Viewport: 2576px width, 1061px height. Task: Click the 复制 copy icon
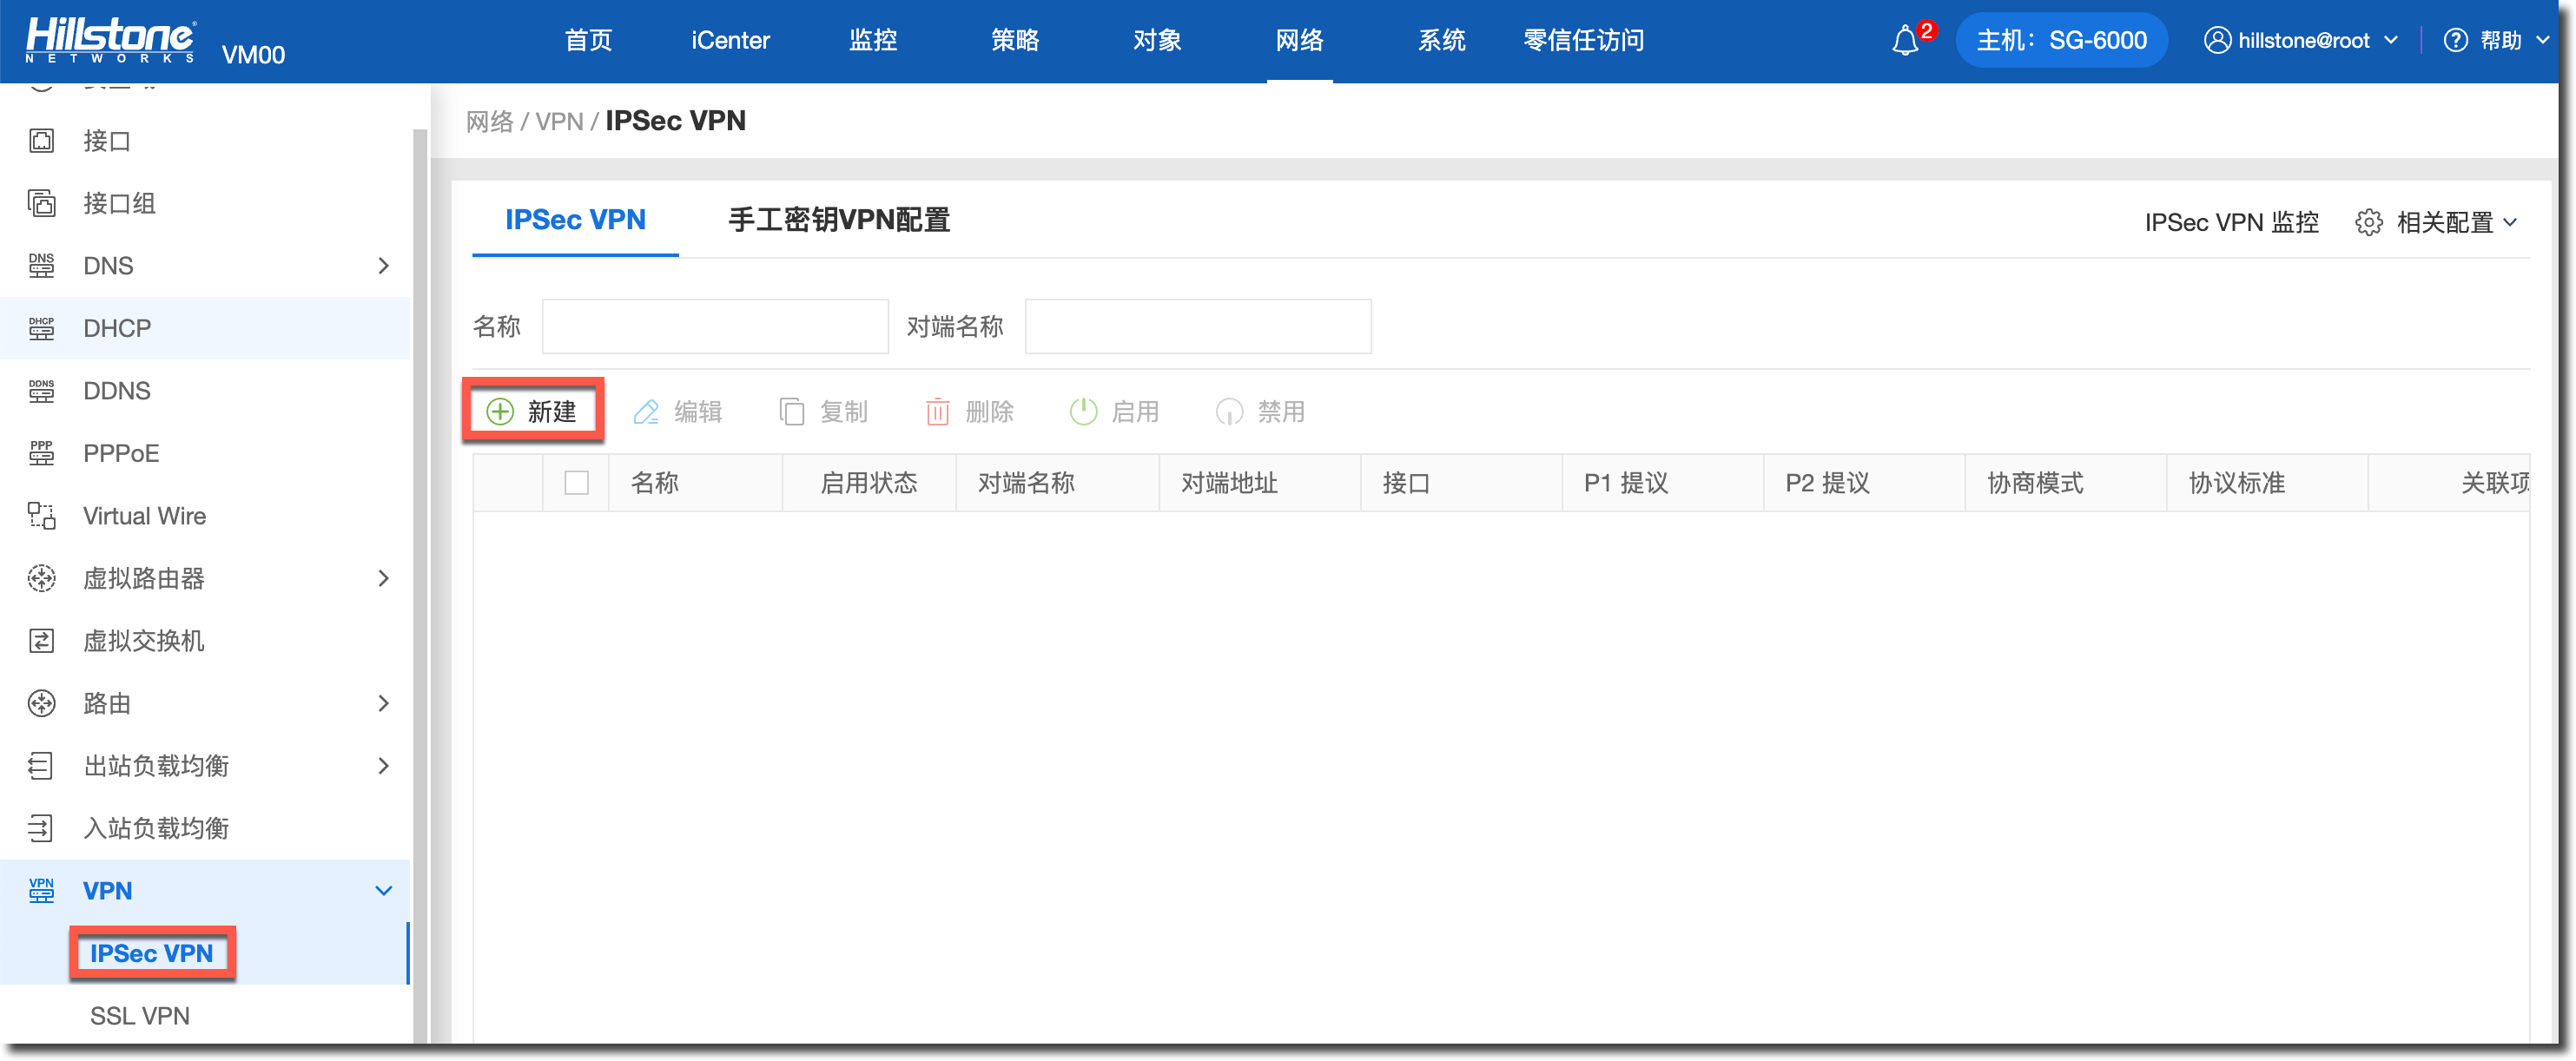[x=791, y=411]
